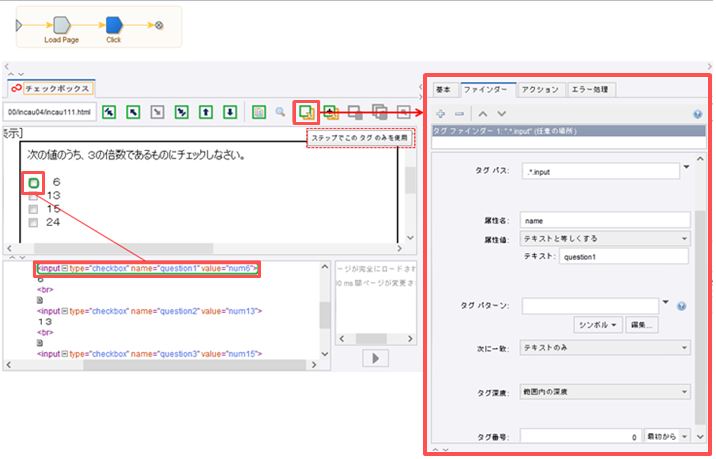Click the シンボル button
716x459 pixels.
(600, 325)
